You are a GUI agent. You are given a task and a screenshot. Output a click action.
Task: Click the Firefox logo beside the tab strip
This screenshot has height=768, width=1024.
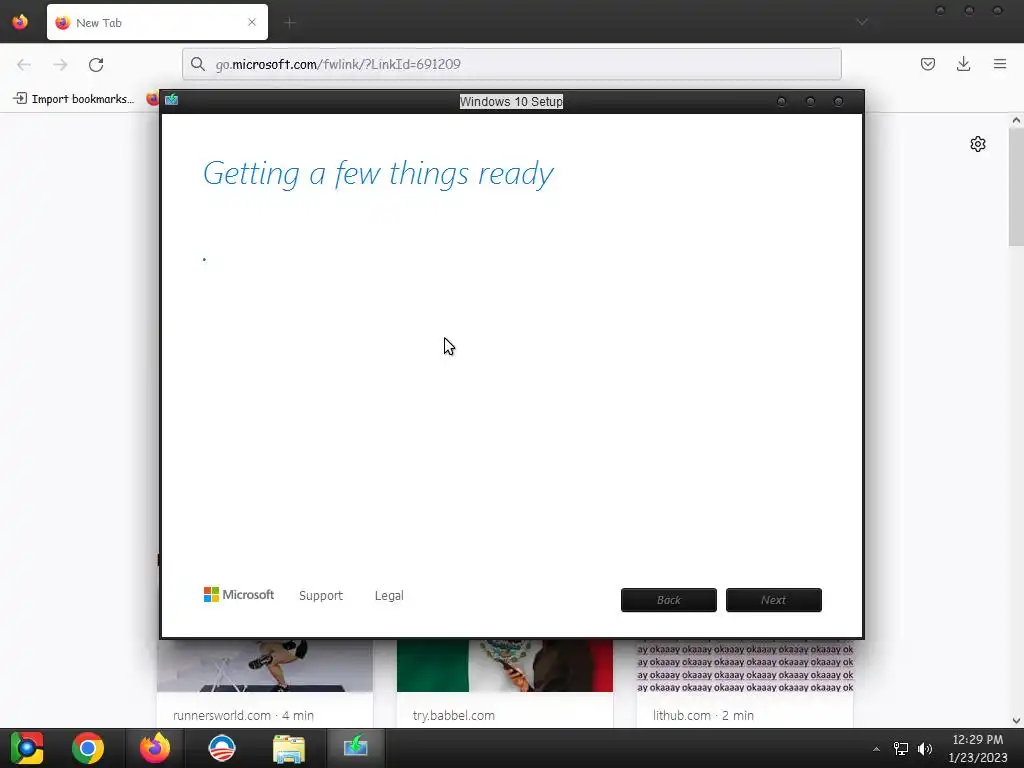[20, 22]
